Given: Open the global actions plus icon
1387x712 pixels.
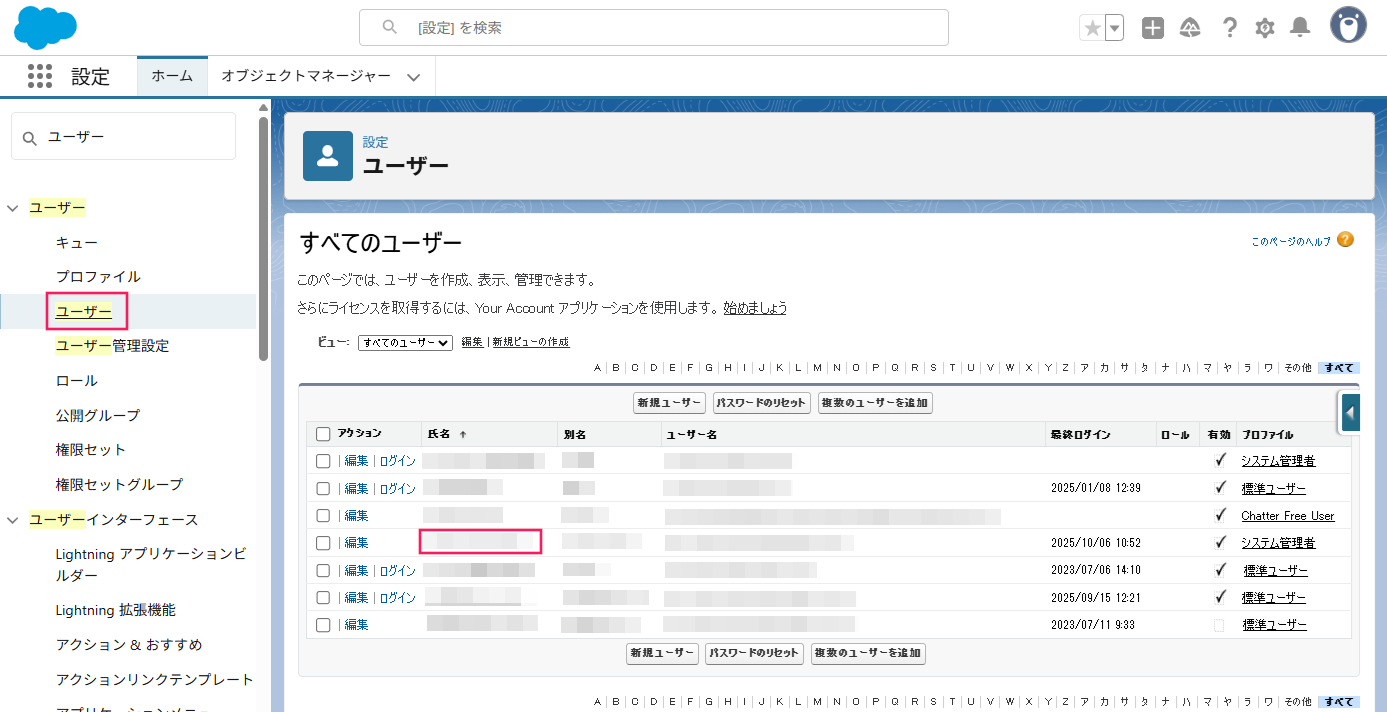Looking at the screenshot, I should [1153, 28].
